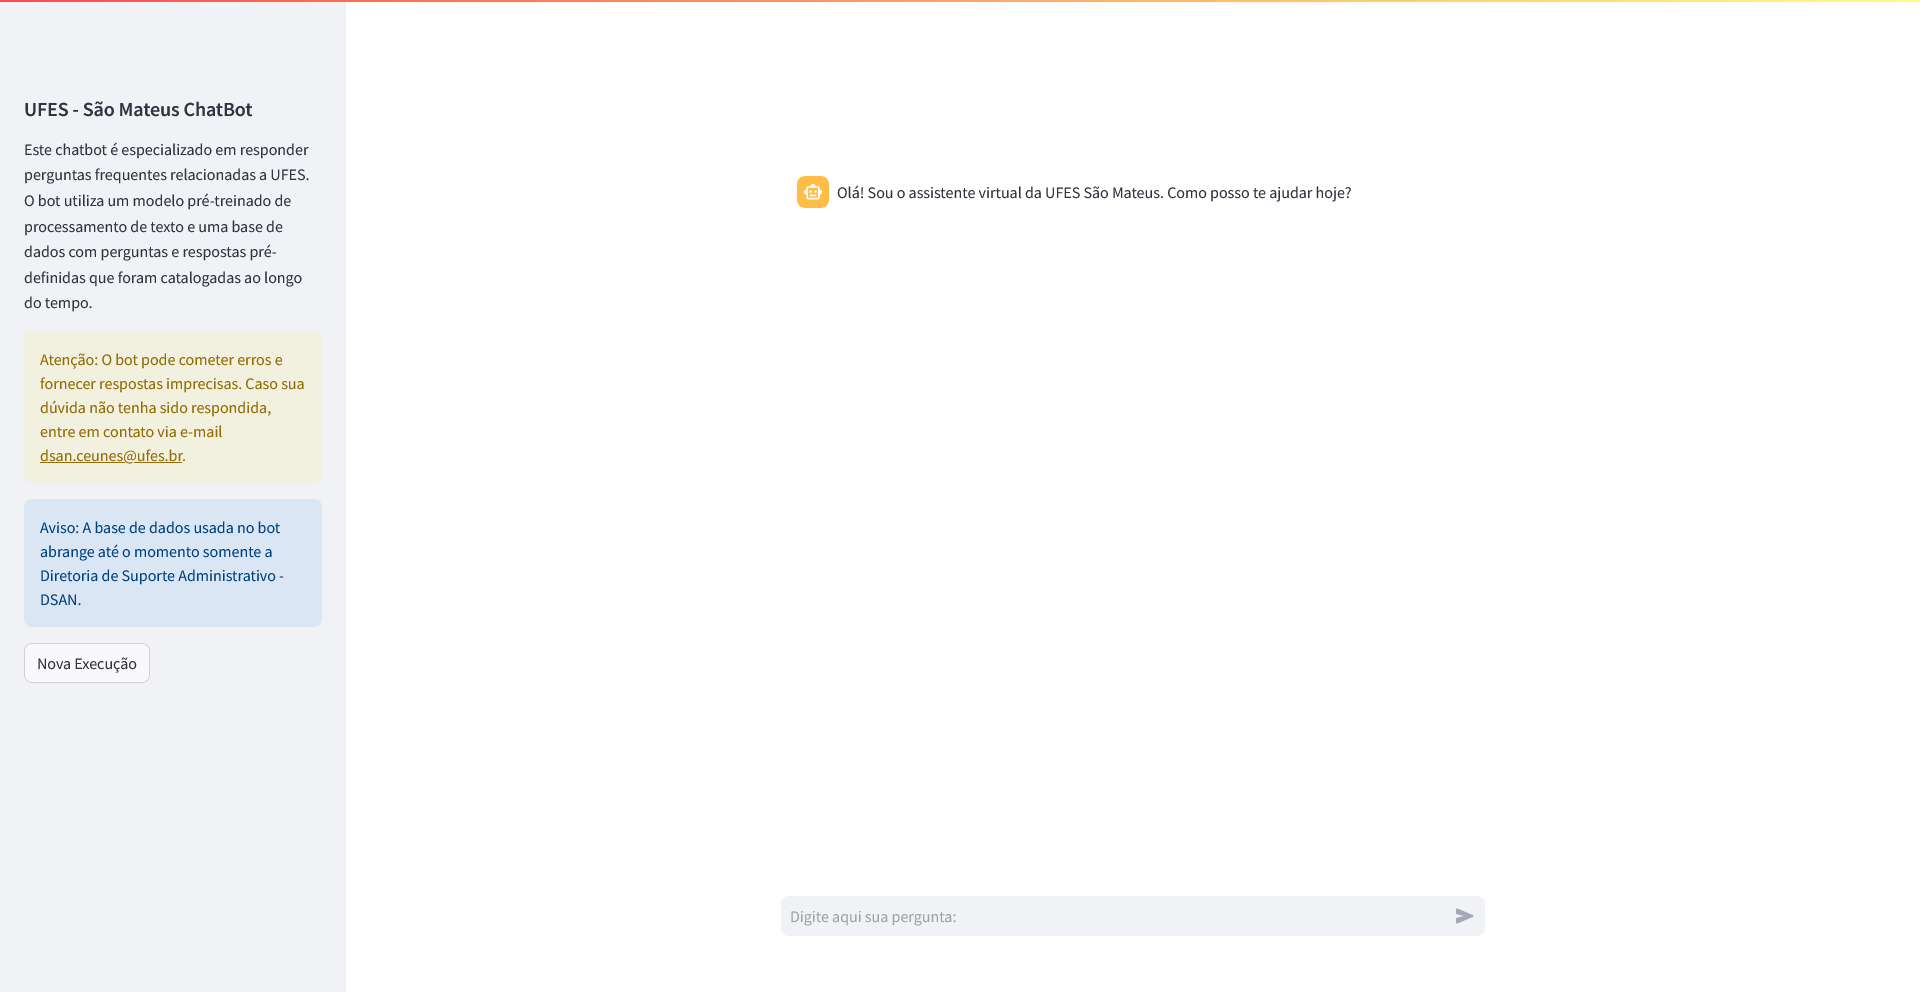The width and height of the screenshot is (1920, 992).
Task: Click the 'UFES - São Mateus ChatBot' heading
Action: [x=138, y=110]
